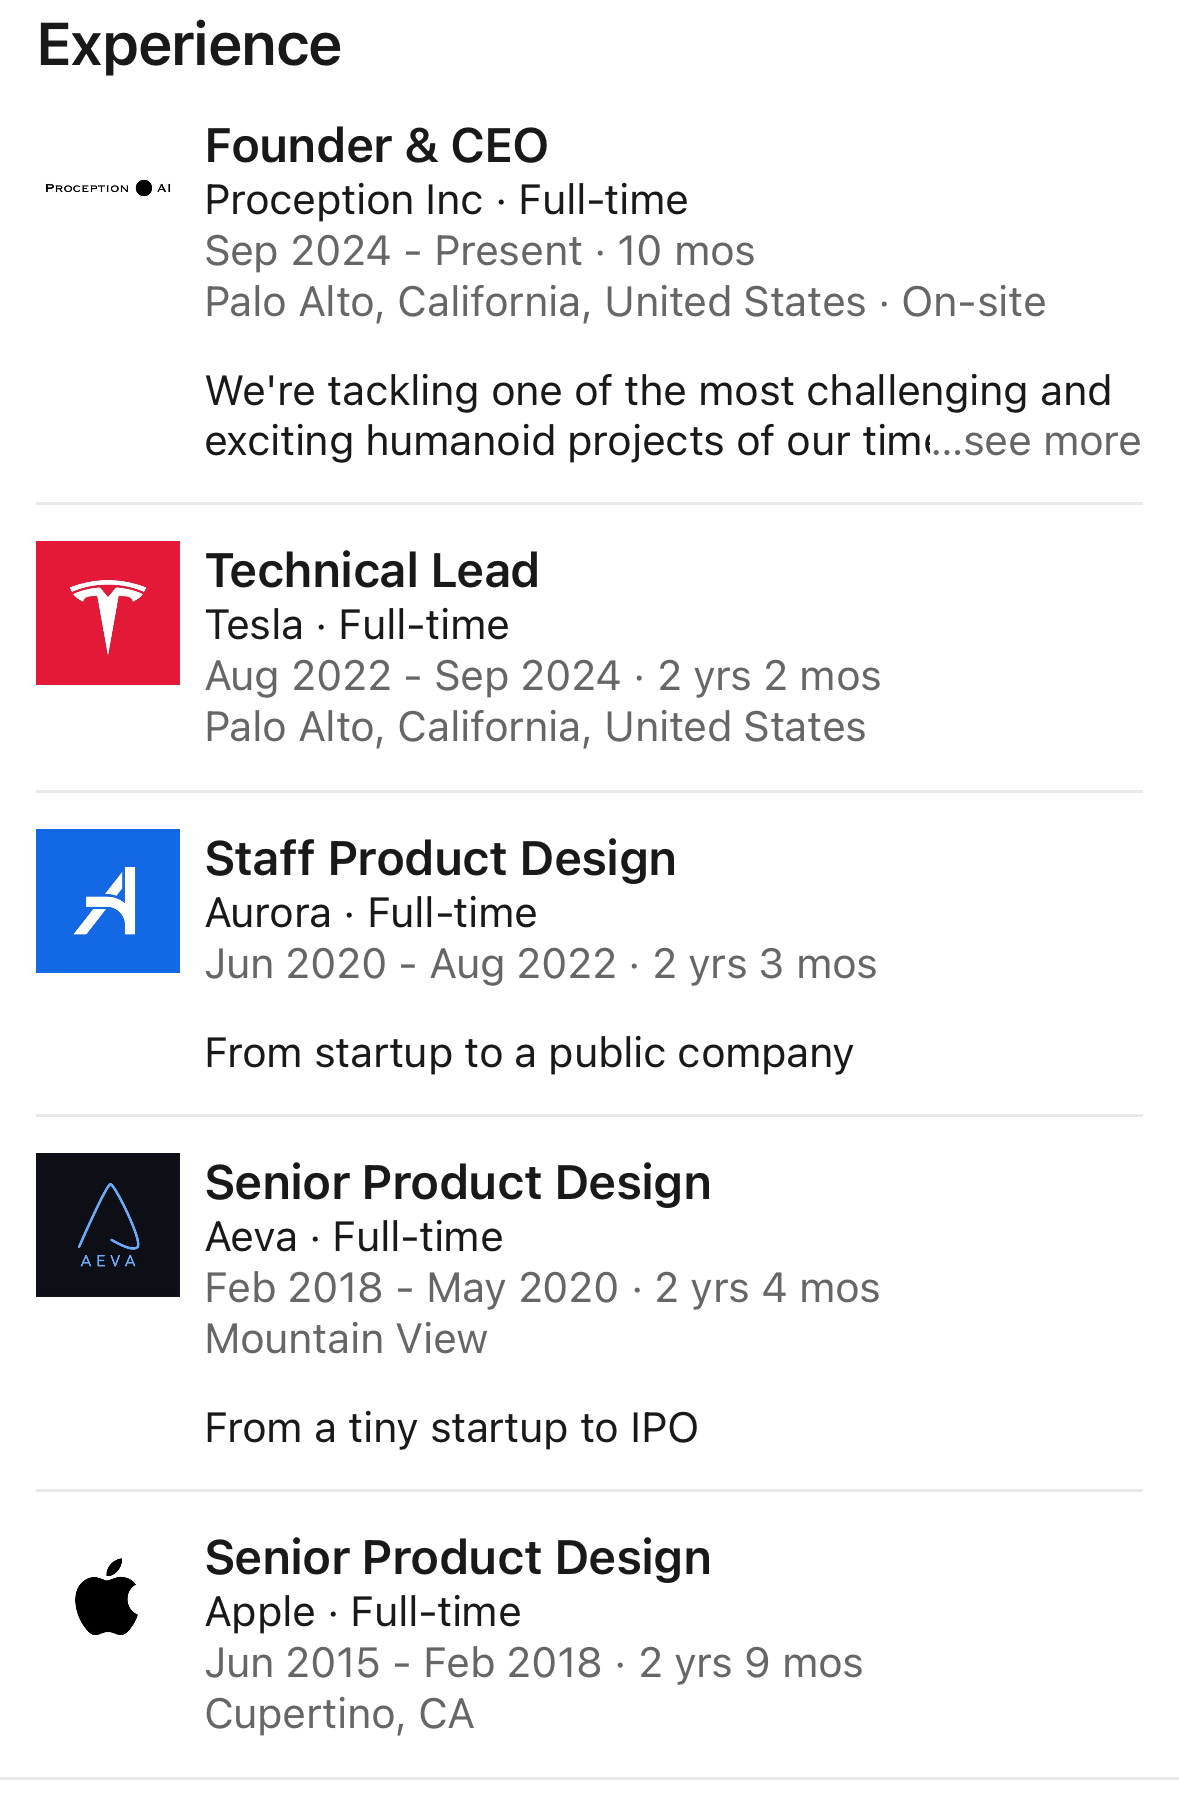This screenshot has height=1802, width=1179.
Task: Click "Aurora · Full-time" company line
Action: coord(371,914)
